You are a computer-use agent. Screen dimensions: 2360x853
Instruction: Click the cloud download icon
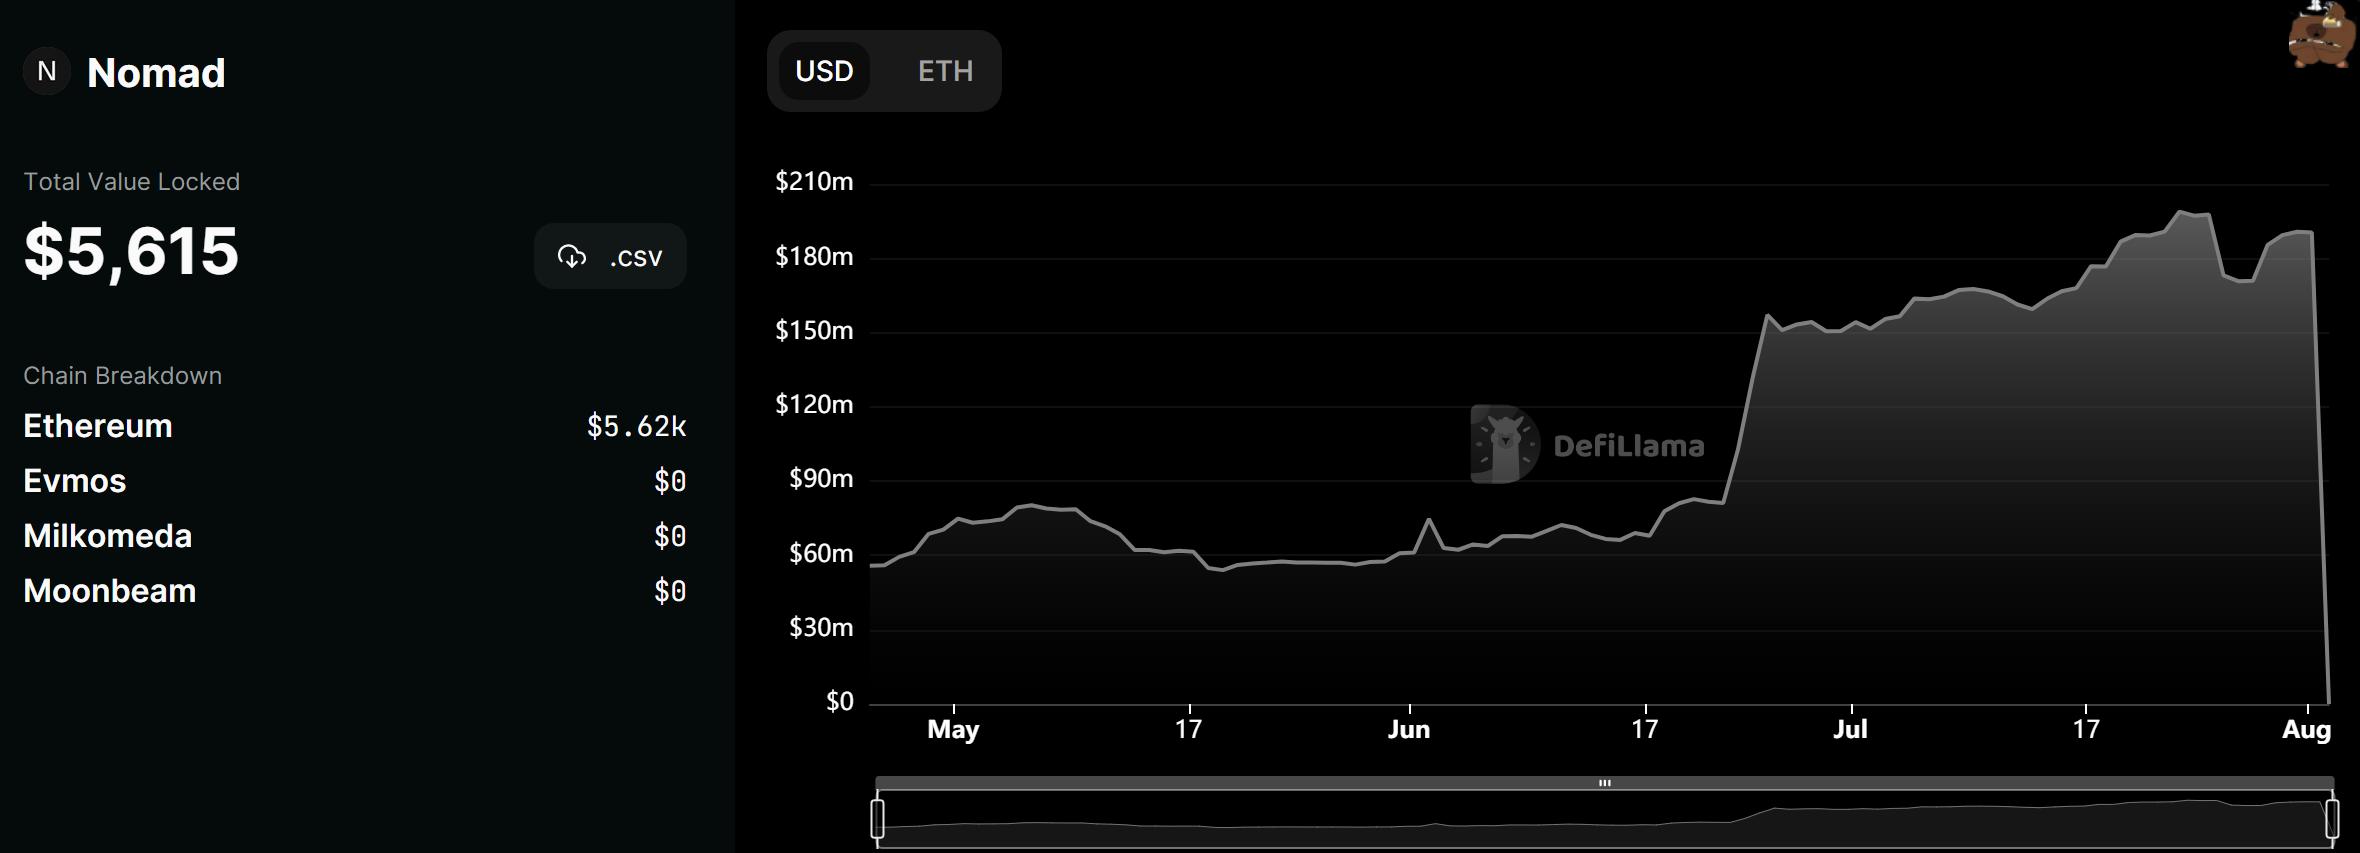(572, 257)
